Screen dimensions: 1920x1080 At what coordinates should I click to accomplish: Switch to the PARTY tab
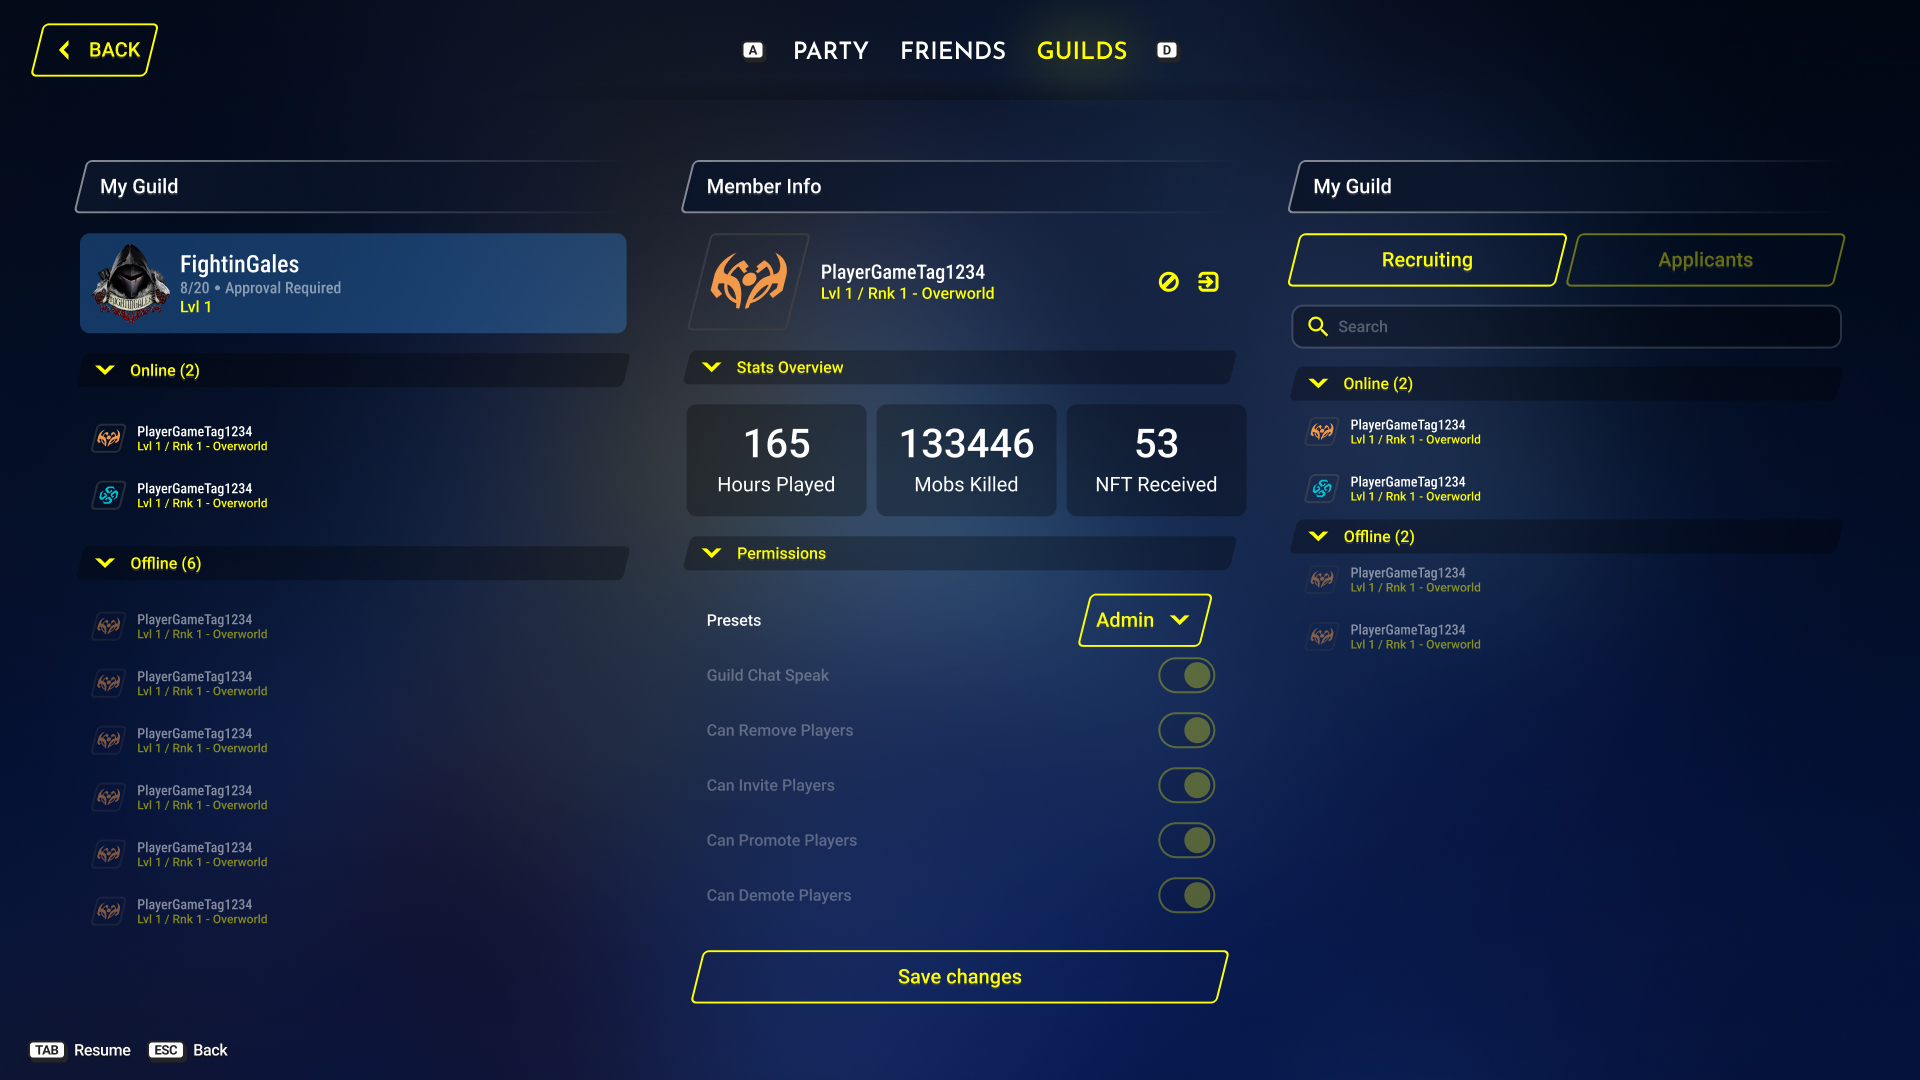pos(831,51)
